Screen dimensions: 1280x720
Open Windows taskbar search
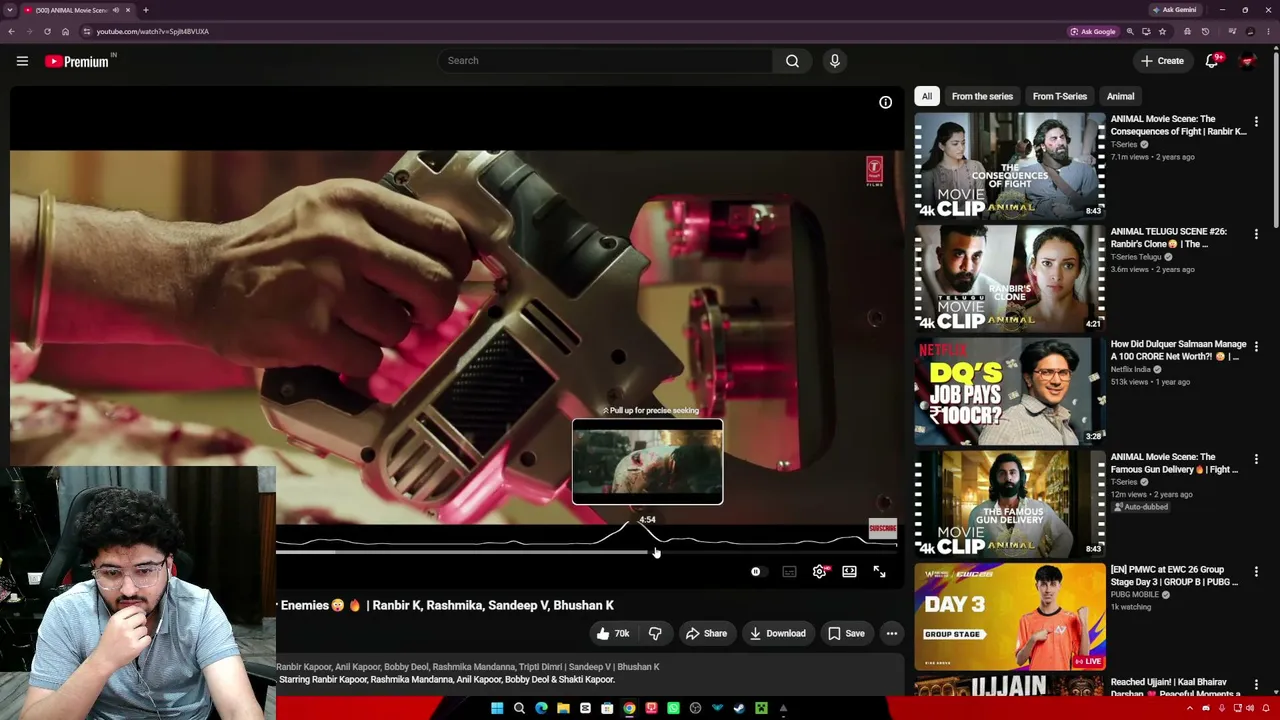click(519, 708)
